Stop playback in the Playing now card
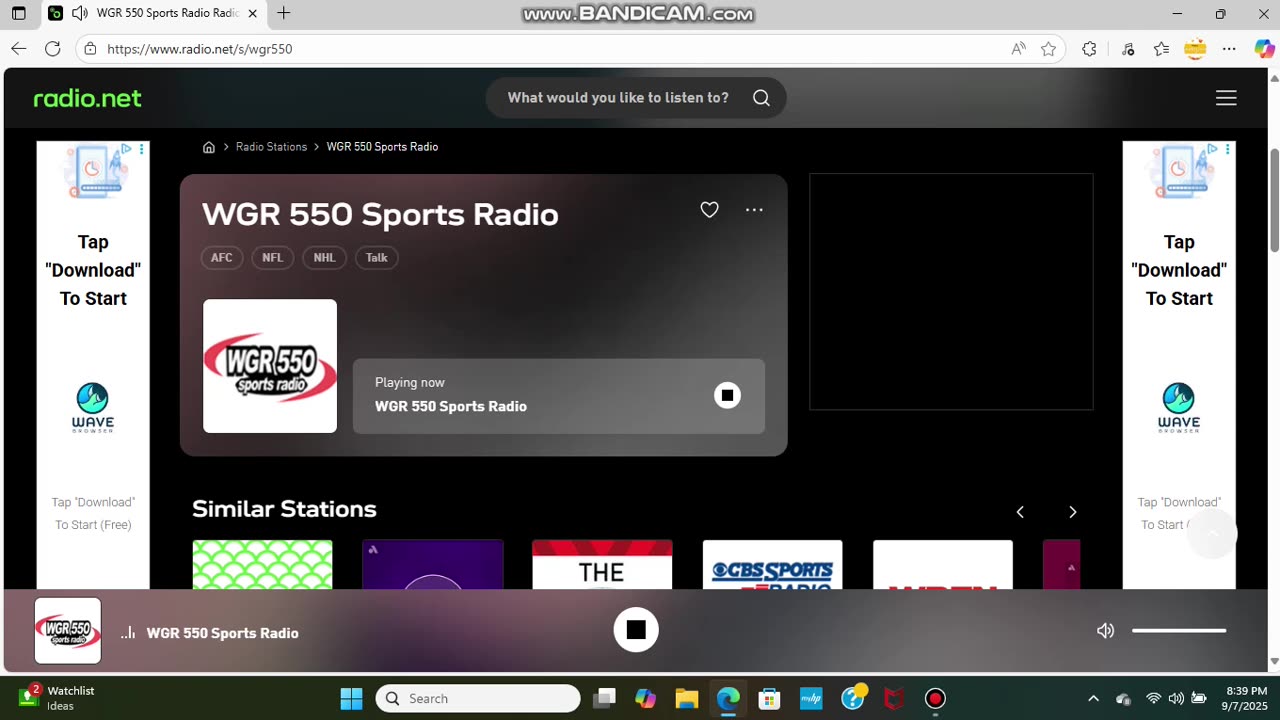Screen dimensions: 1280x720 click(x=727, y=395)
